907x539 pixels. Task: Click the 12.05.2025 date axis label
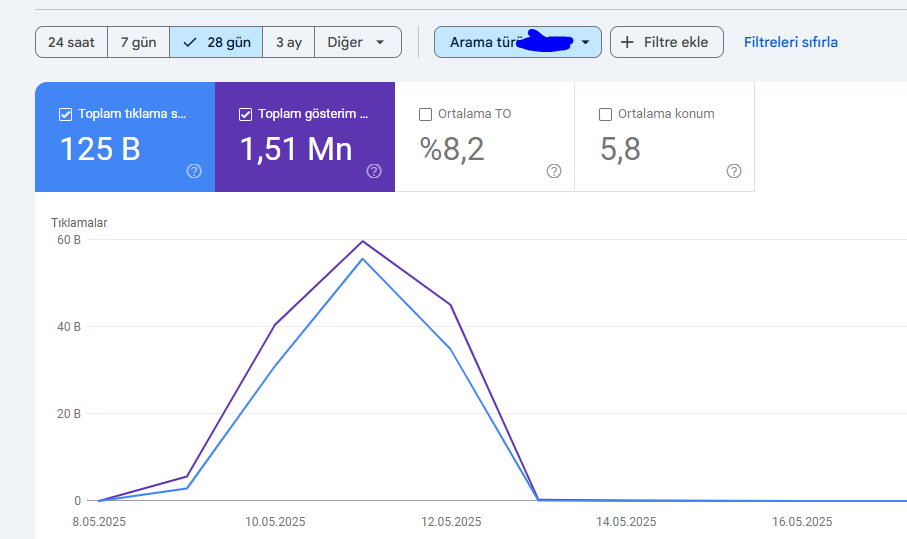[451, 522]
